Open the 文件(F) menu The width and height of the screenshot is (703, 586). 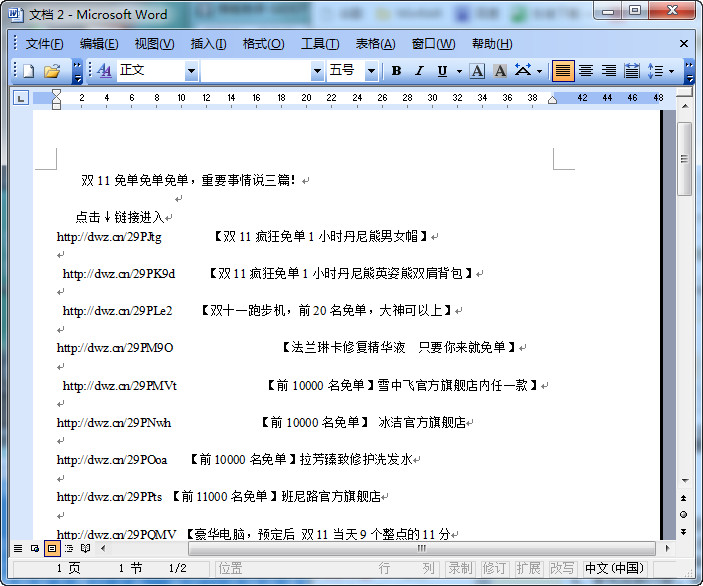[44, 44]
